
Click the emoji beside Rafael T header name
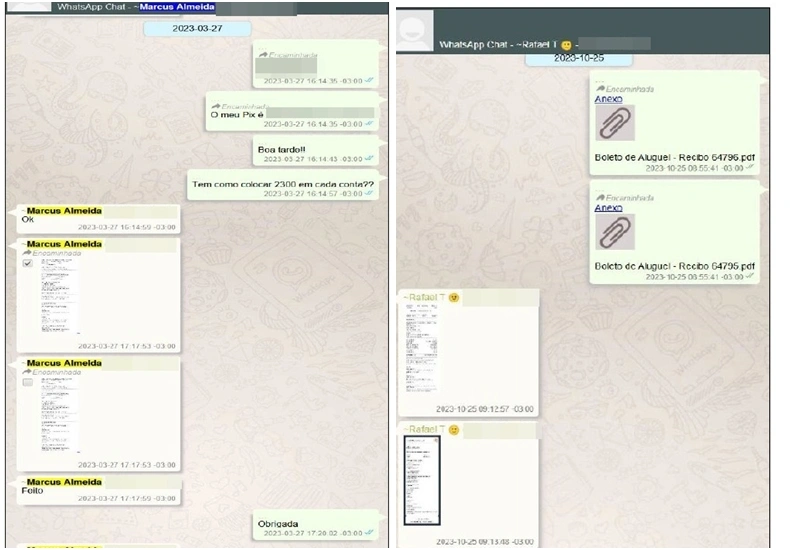coord(566,45)
